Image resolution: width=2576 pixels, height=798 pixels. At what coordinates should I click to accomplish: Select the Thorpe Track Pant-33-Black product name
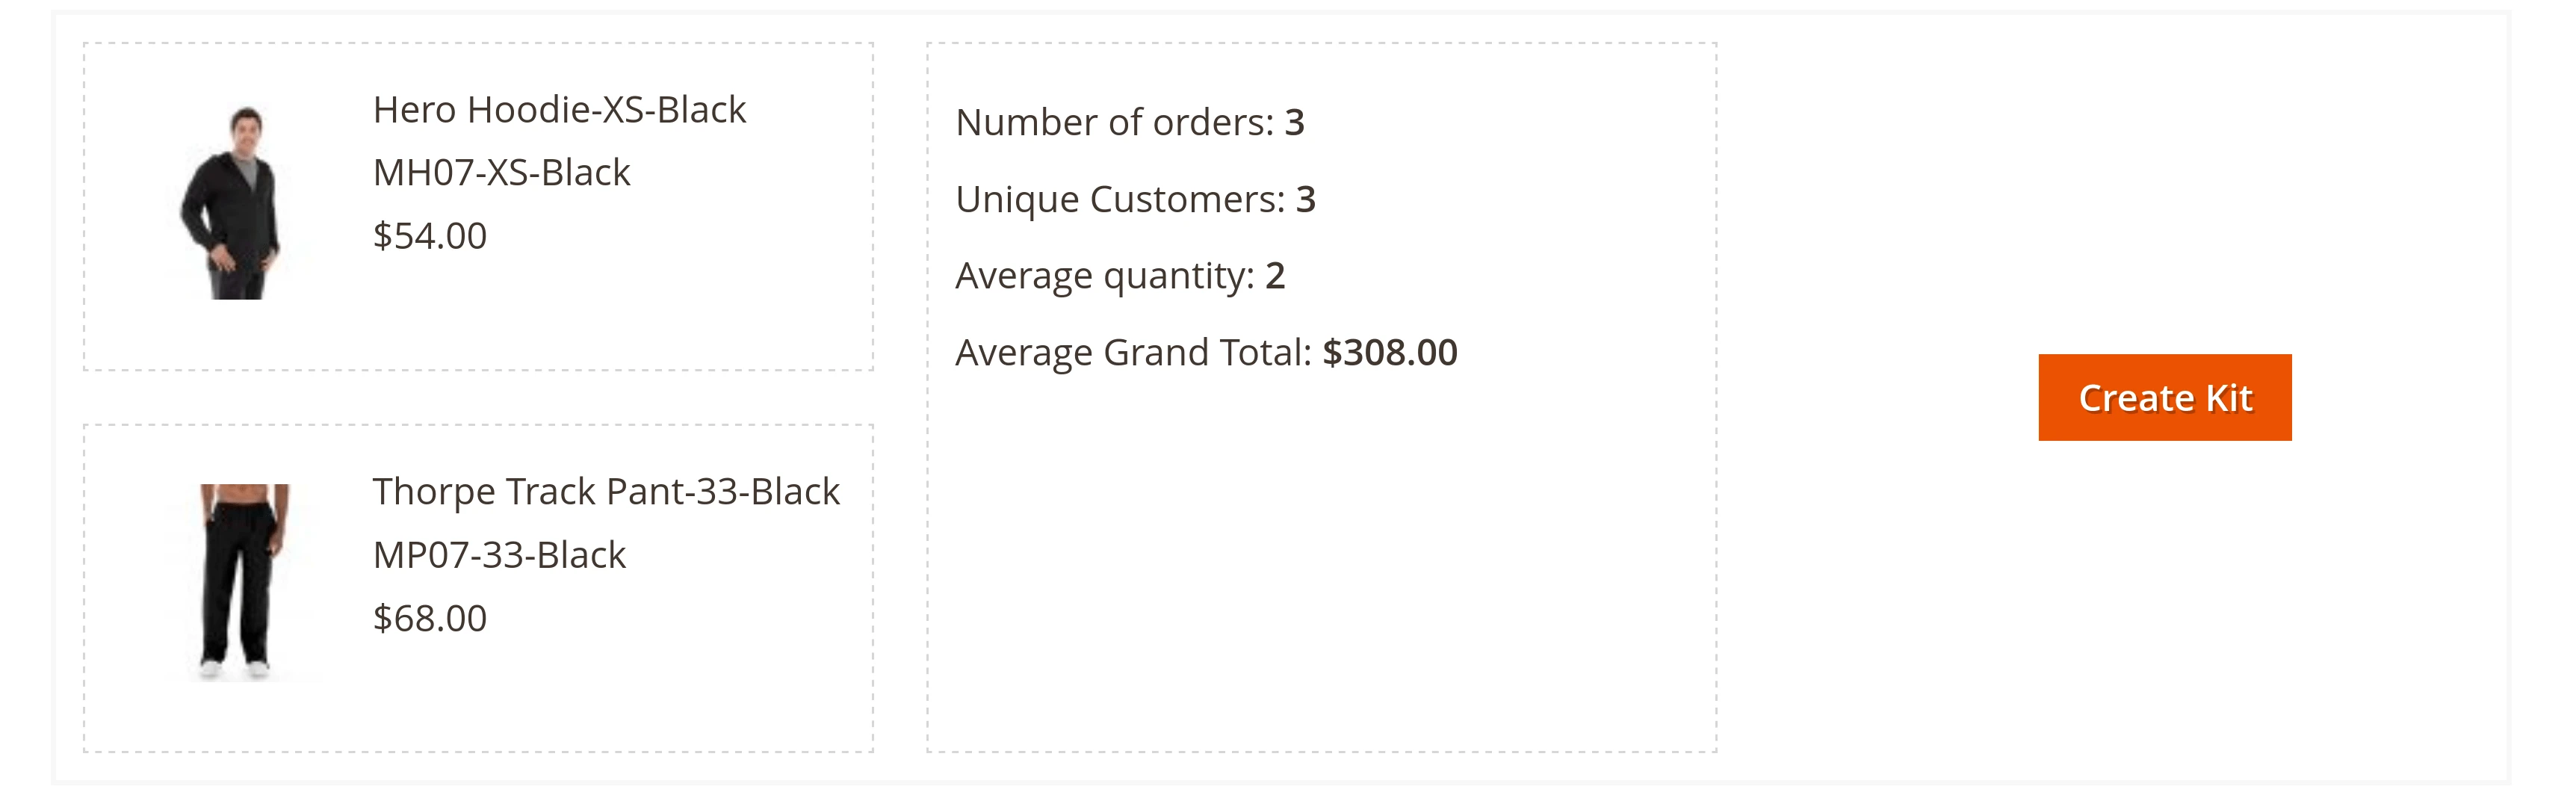click(605, 491)
